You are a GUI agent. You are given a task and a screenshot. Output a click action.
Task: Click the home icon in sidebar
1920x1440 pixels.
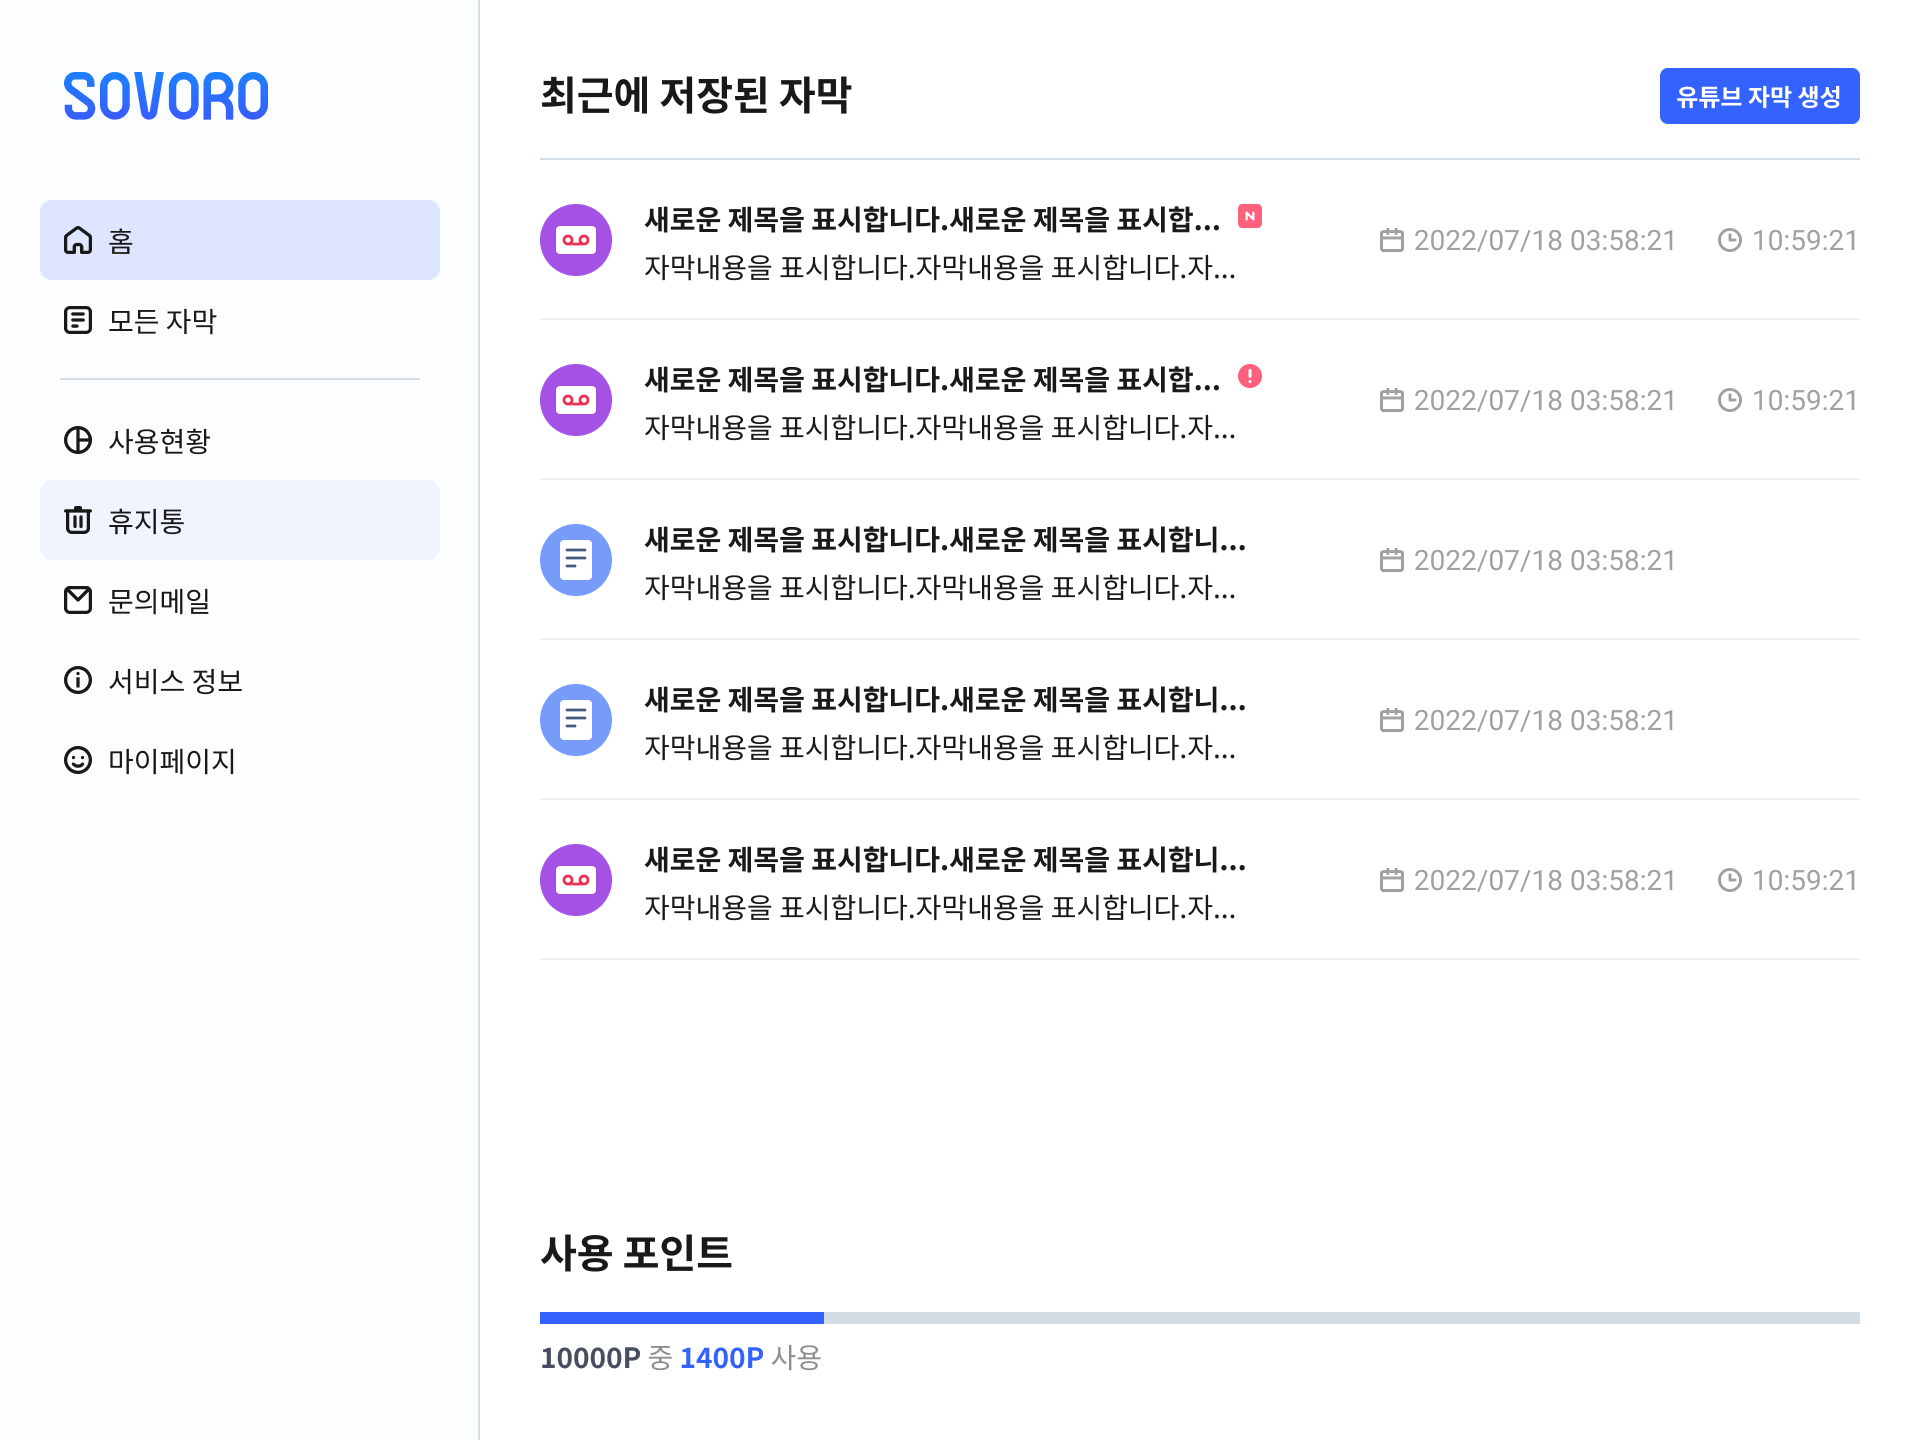78,241
